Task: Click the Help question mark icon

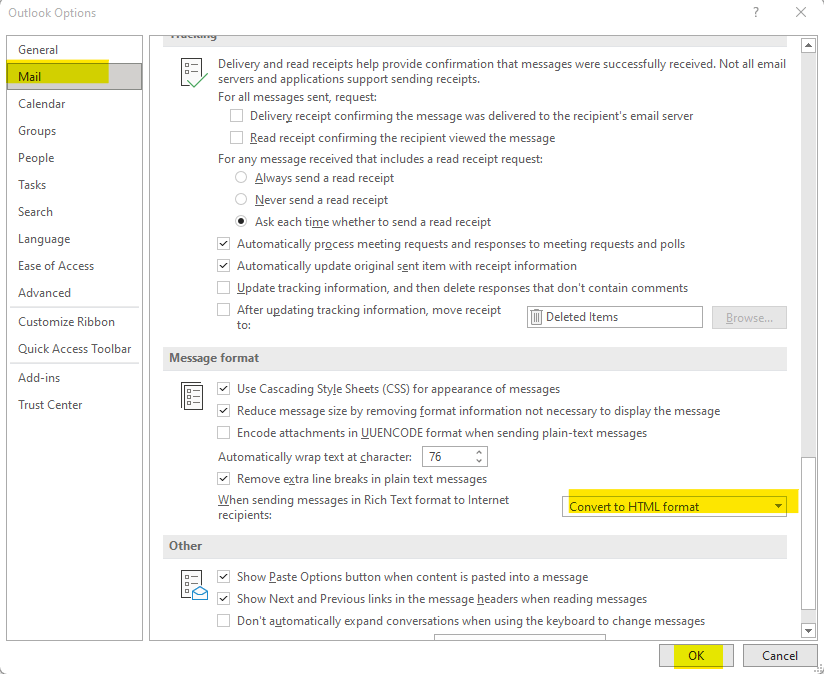Action: pyautogui.click(x=756, y=12)
